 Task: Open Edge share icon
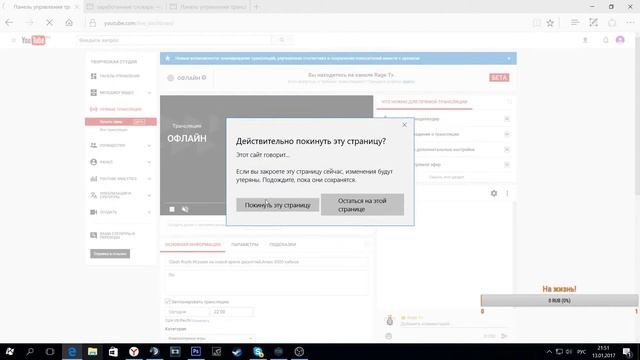(612, 23)
